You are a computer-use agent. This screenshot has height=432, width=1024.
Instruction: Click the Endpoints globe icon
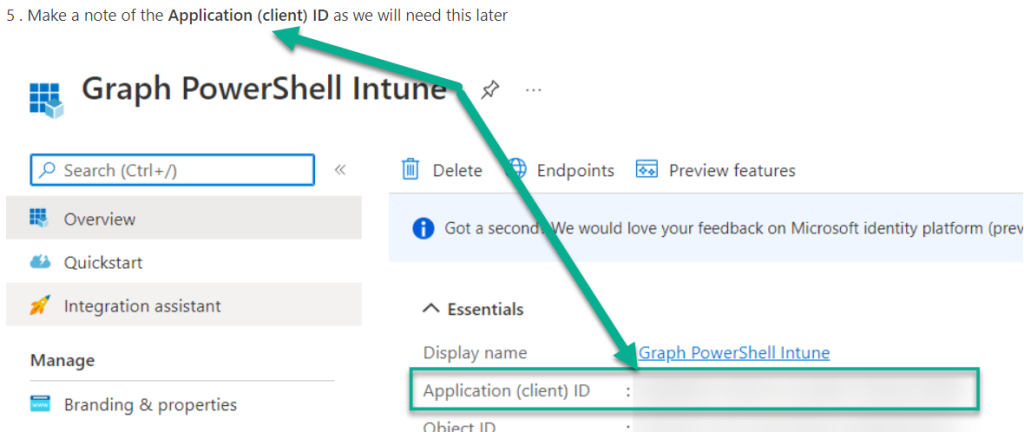tap(517, 169)
